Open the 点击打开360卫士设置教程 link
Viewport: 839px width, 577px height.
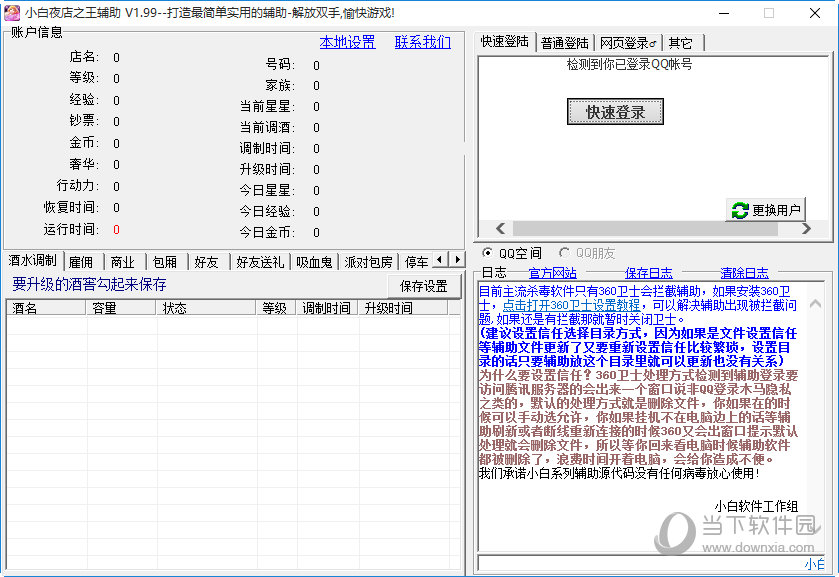coord(571,305)
